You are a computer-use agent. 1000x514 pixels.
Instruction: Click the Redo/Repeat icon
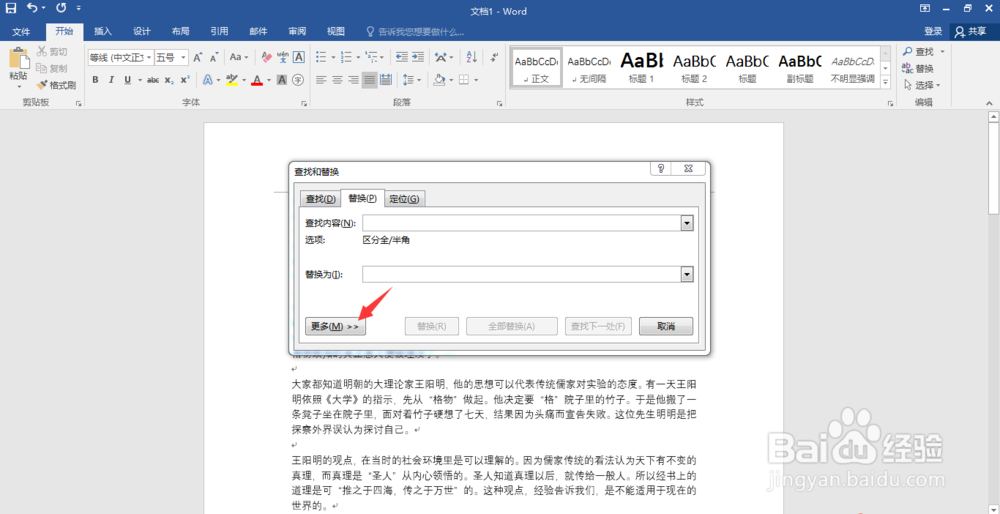click(61, 8)
